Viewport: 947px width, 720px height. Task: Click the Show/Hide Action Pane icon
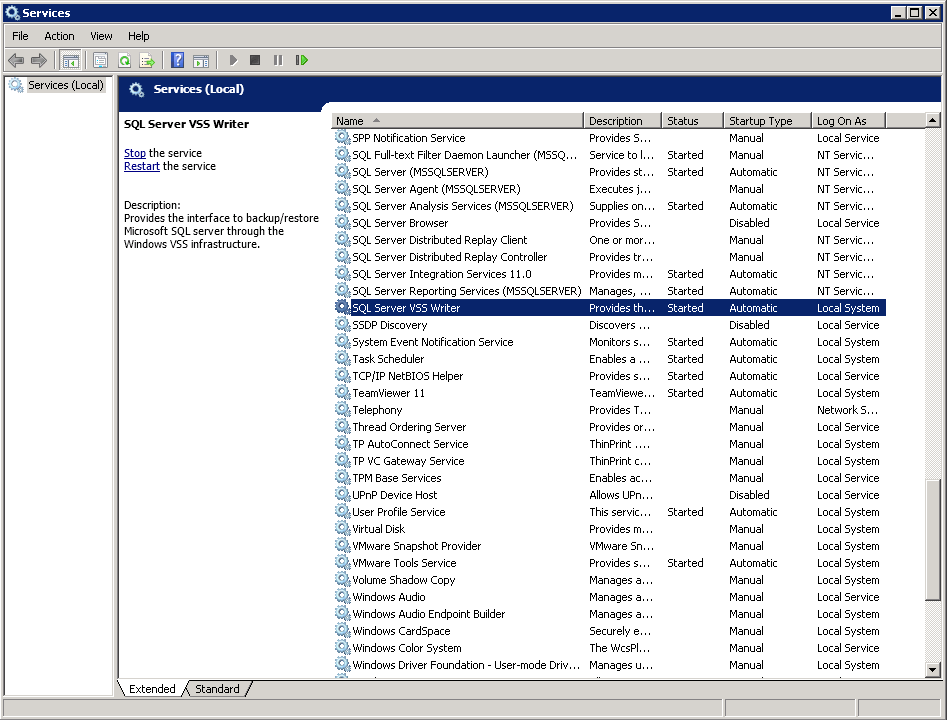pos(201,61)
